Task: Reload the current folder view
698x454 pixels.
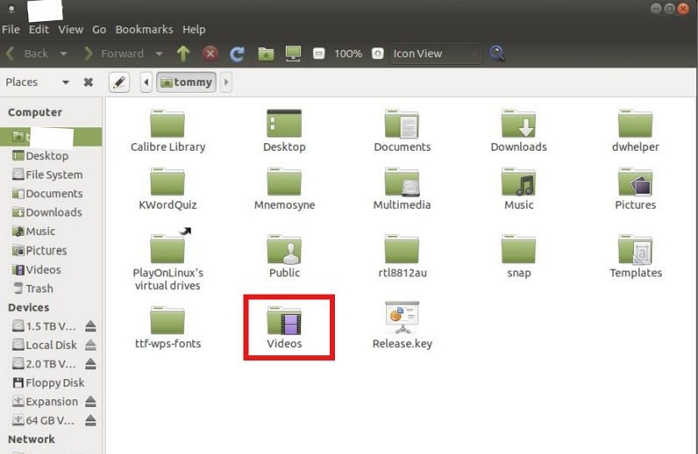Action: click(237, 54)
